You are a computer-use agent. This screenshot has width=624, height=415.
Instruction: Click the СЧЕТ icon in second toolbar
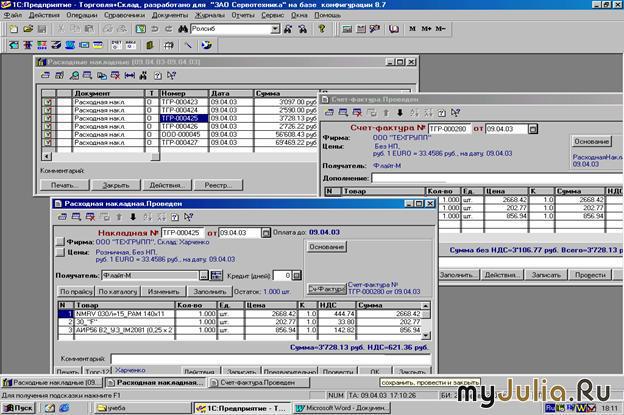[117, 45]
